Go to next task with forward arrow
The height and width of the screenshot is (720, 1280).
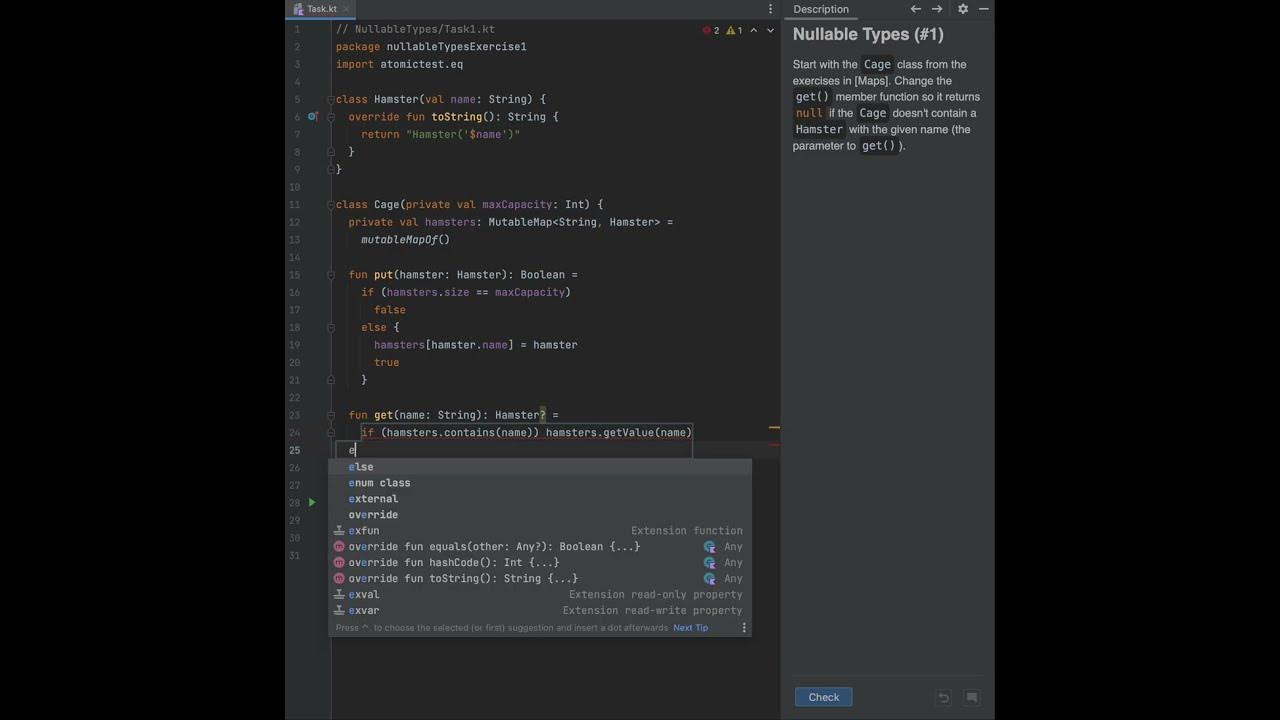pyautogui.click(x=937, y=9)
